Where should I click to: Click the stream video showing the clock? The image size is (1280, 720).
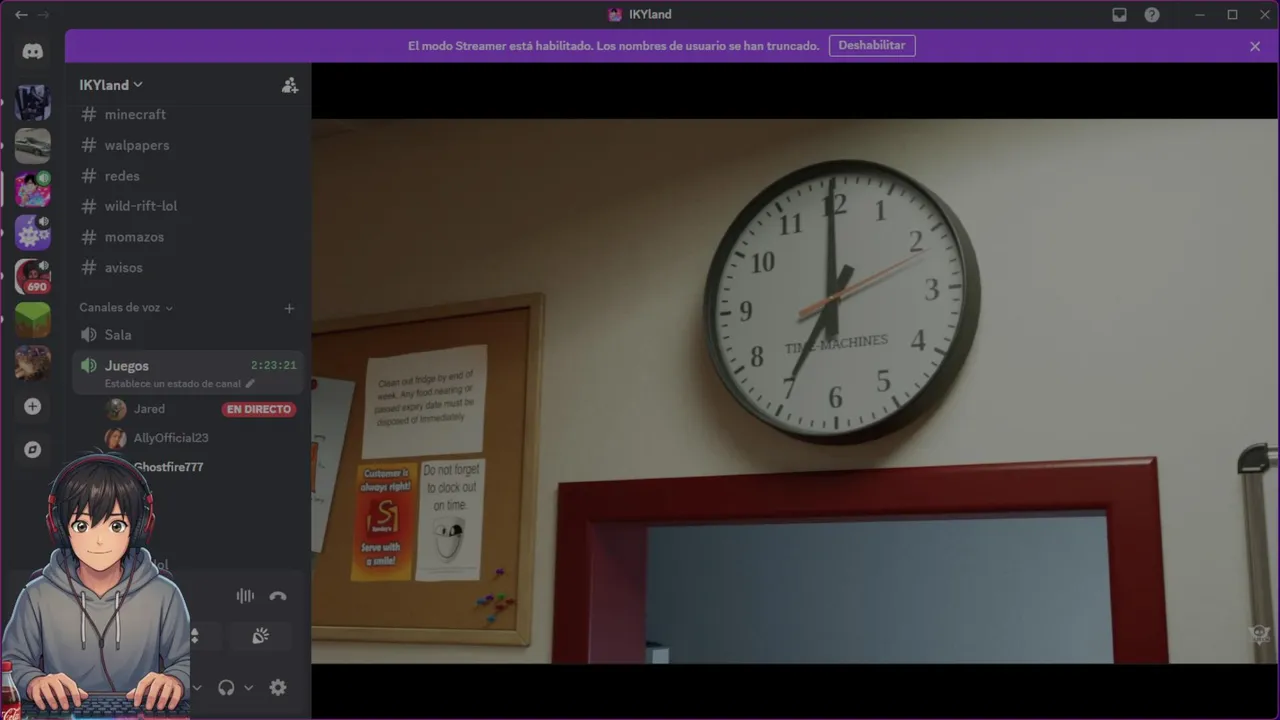tap(795, 391)
